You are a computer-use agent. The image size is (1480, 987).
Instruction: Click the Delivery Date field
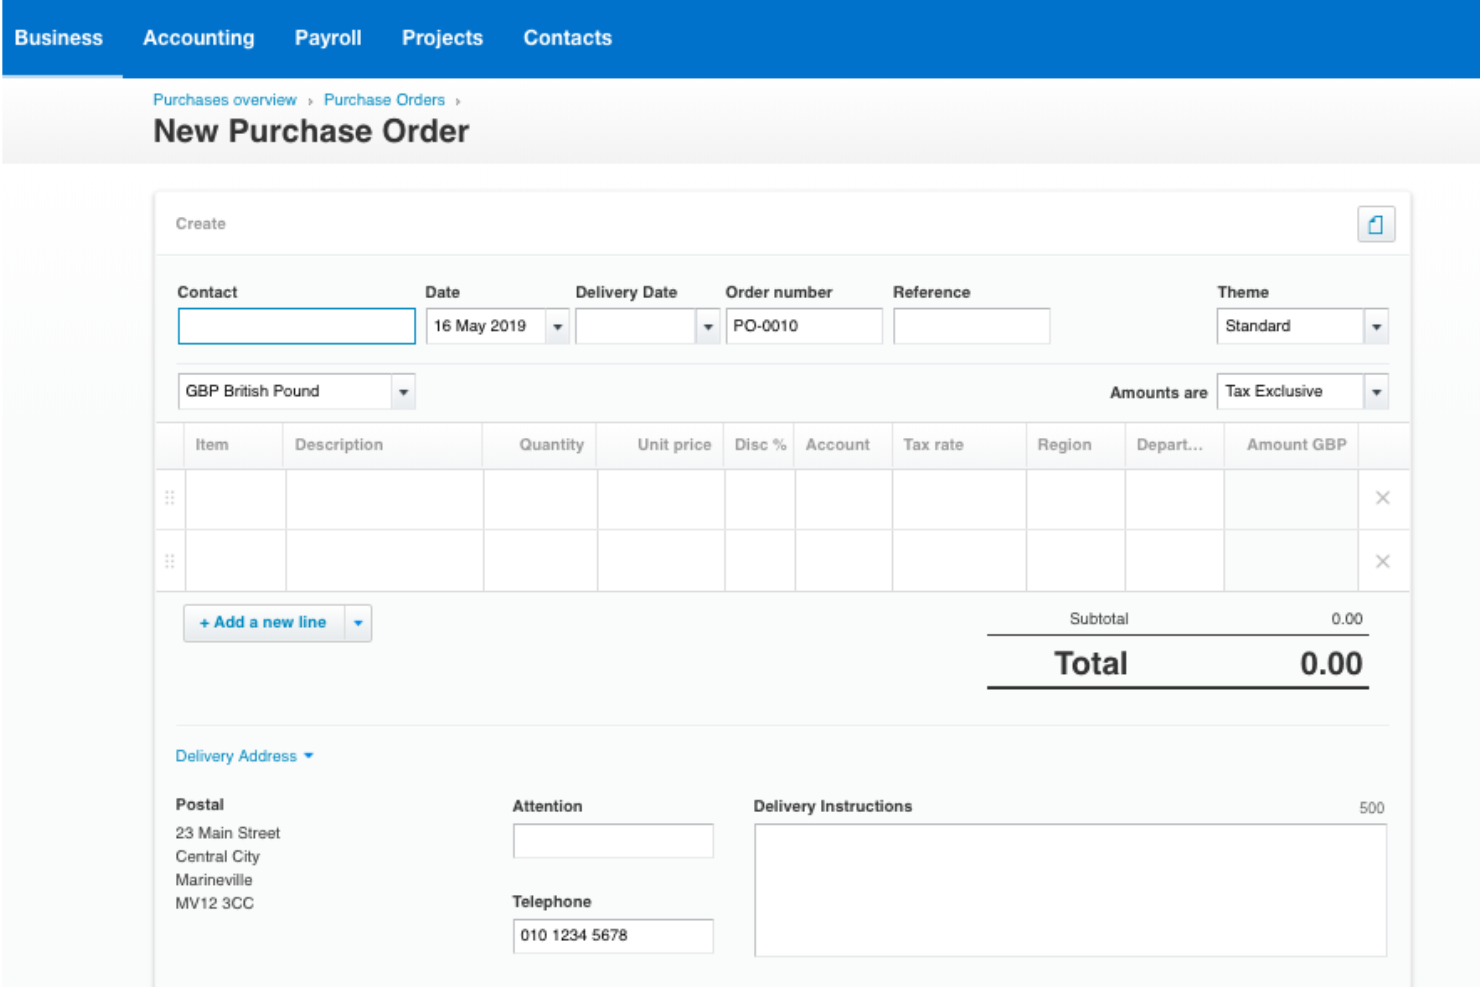tap(636, 326)
